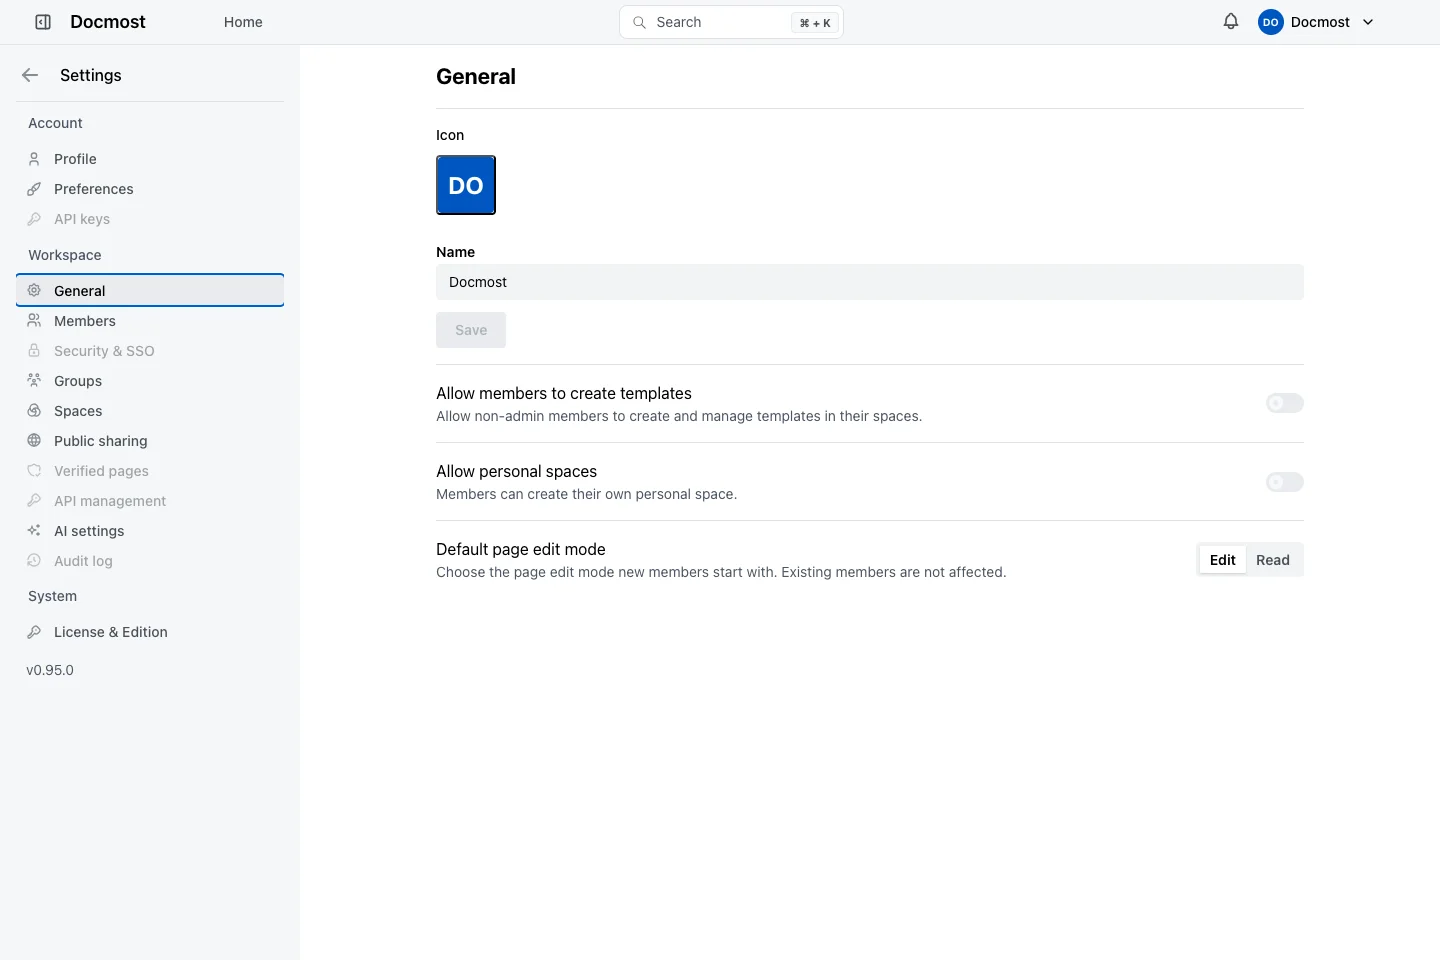Open API management settings
Viewport: 1440px width, 960px height.
coord(150,501)
